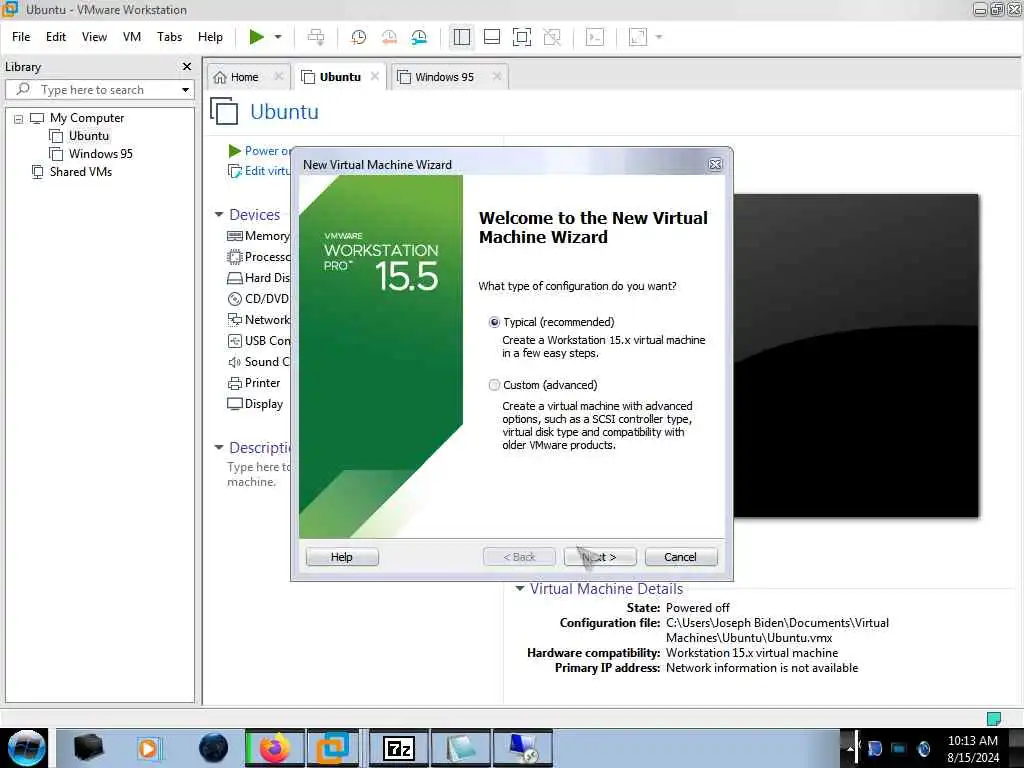
Task: Open the Snapshot Manager icon
Action: [419, 37]
